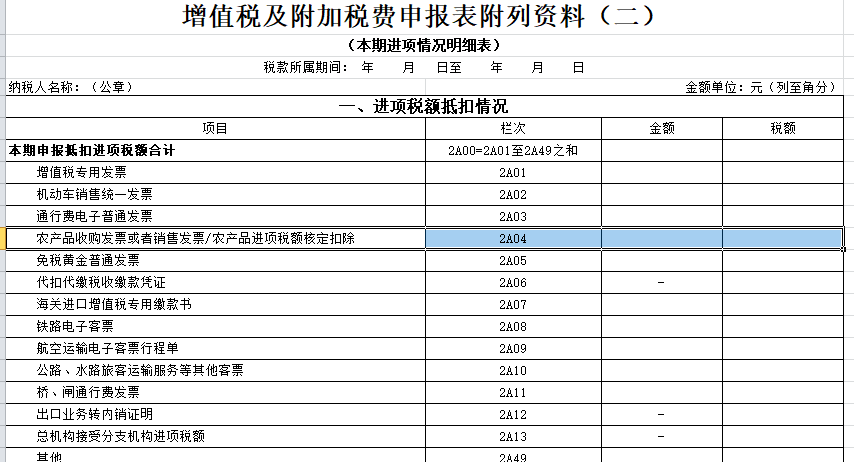Select the 桥、闸通行费发票 cell
This screenshot has height=462, width=854.
215,392
